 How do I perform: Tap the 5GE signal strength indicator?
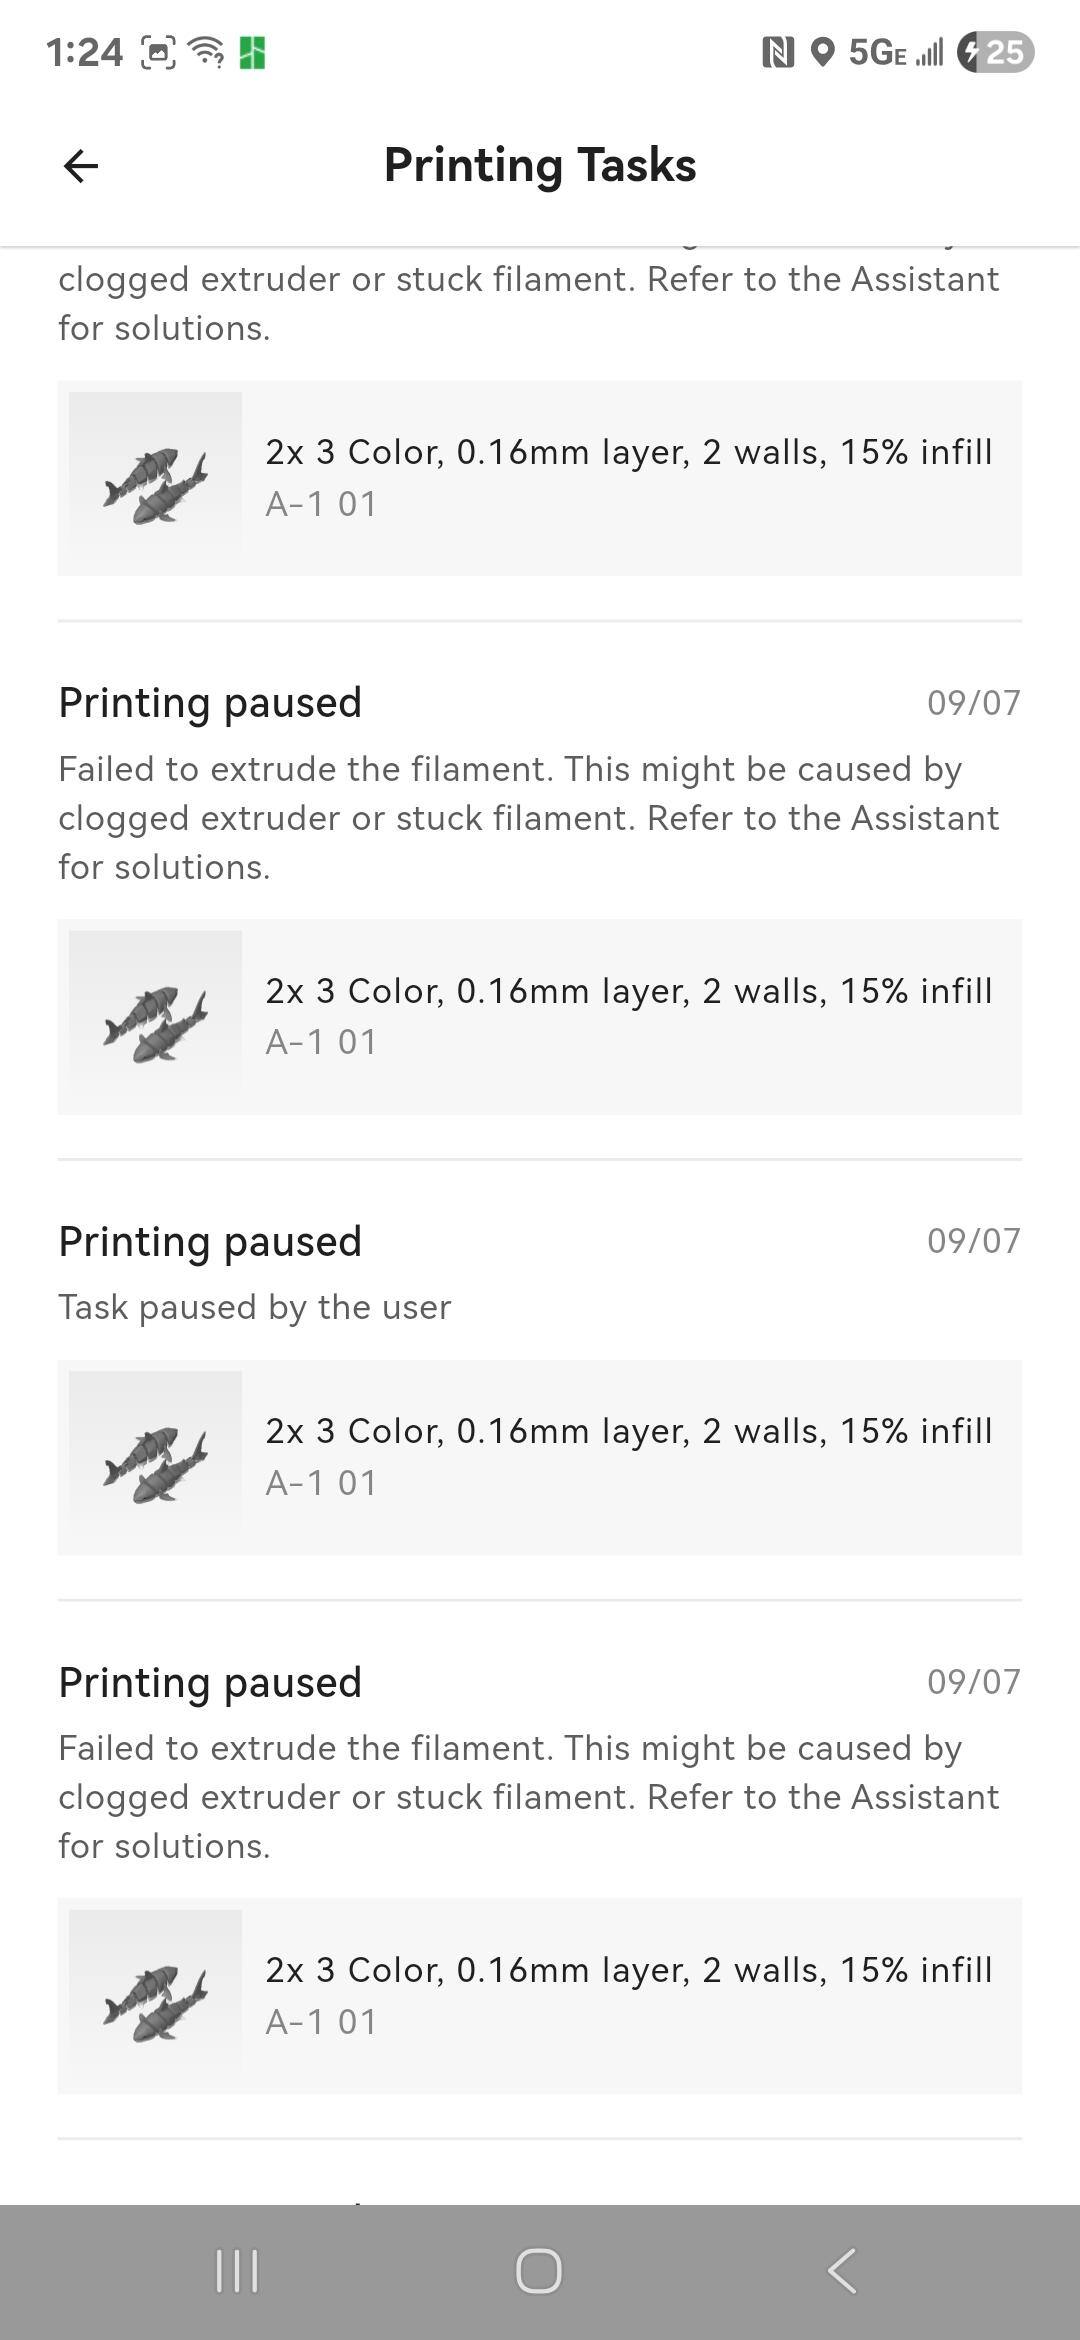[896, 52]
